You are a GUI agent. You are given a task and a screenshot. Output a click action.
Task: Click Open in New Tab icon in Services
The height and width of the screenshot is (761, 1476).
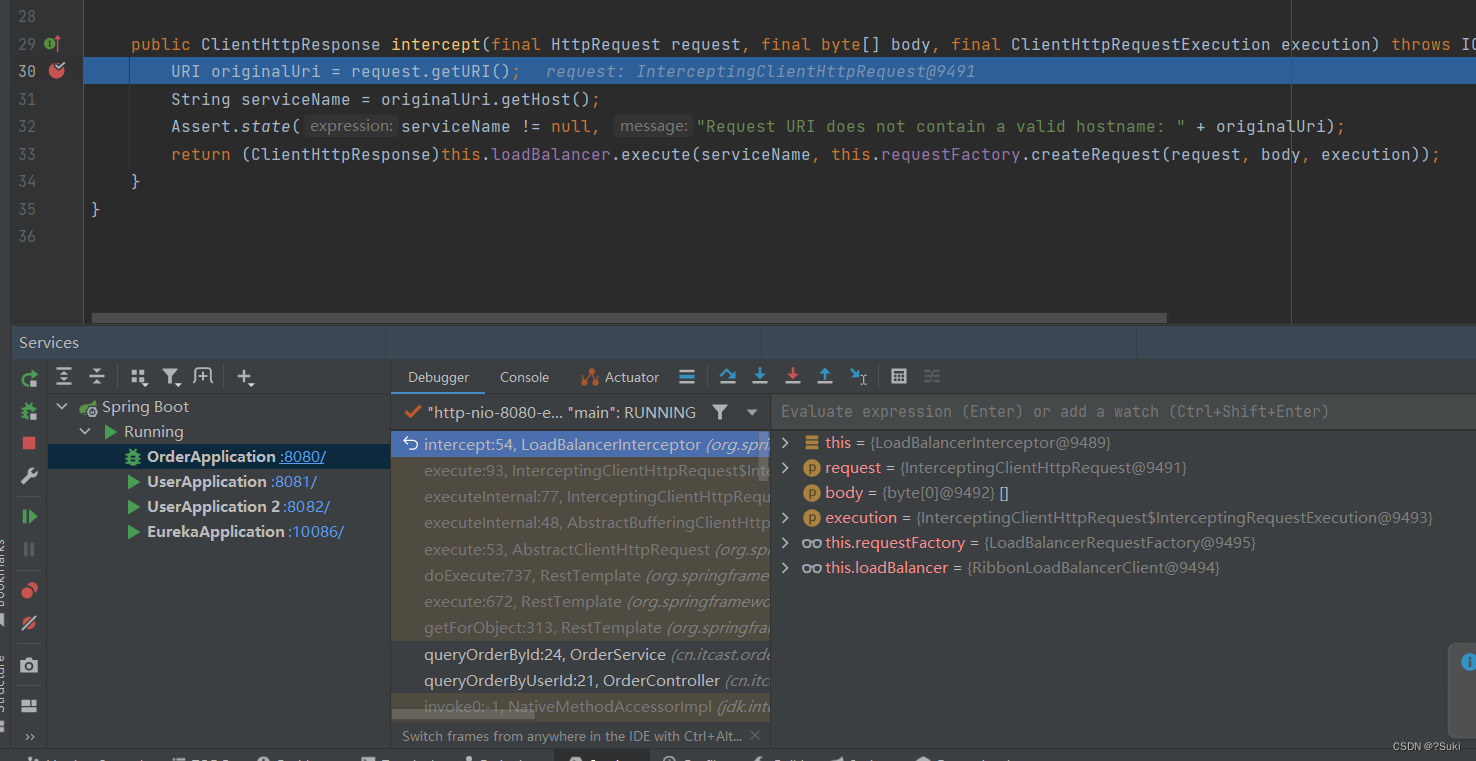click(203, 376)
